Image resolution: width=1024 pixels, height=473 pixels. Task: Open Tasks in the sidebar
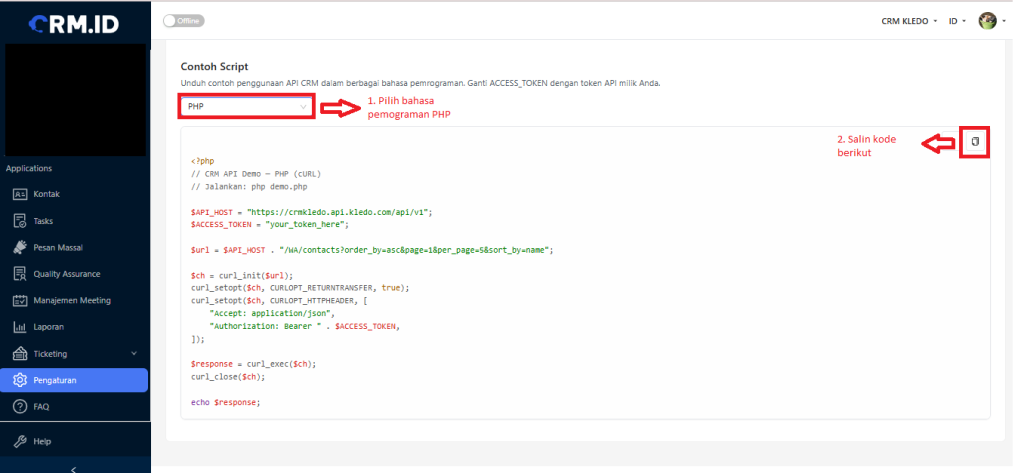click(74, 221)
